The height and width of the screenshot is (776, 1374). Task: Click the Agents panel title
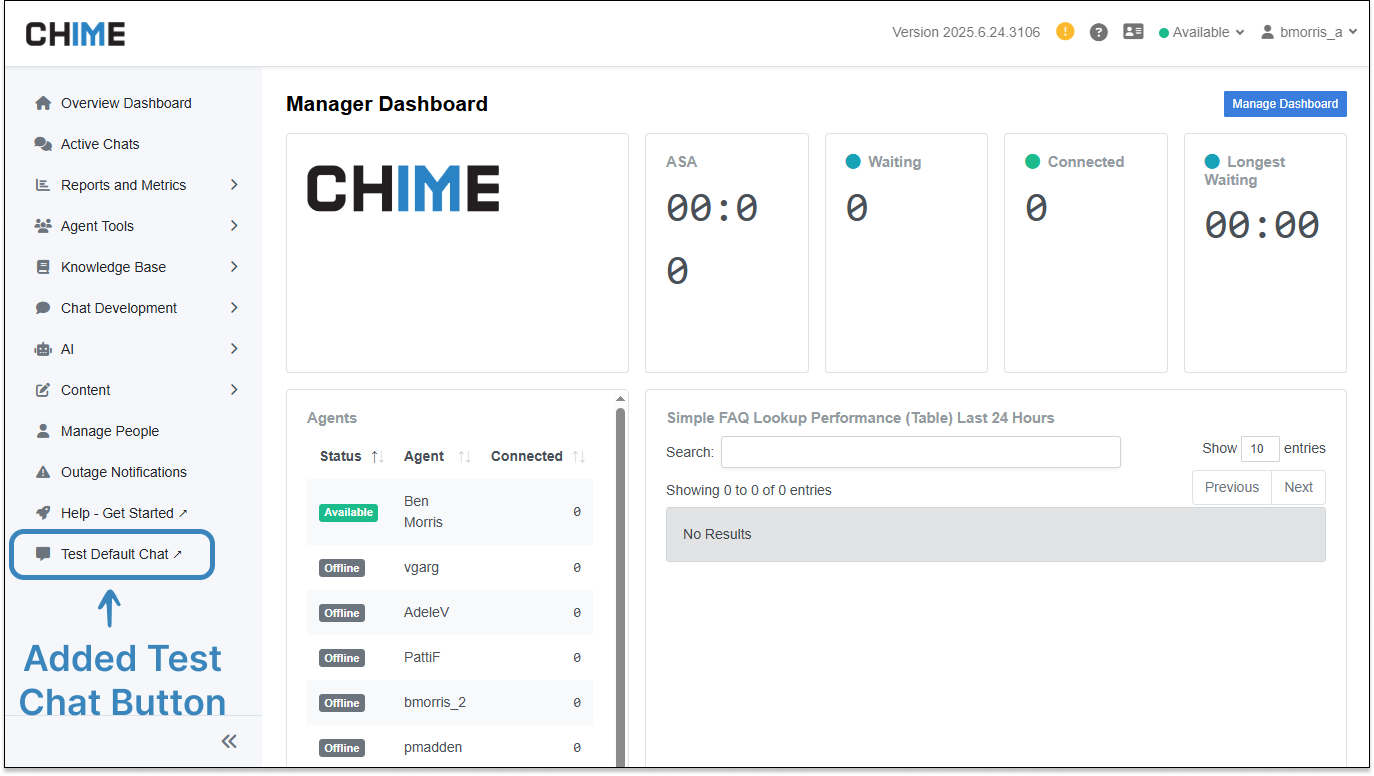(332, 418)
